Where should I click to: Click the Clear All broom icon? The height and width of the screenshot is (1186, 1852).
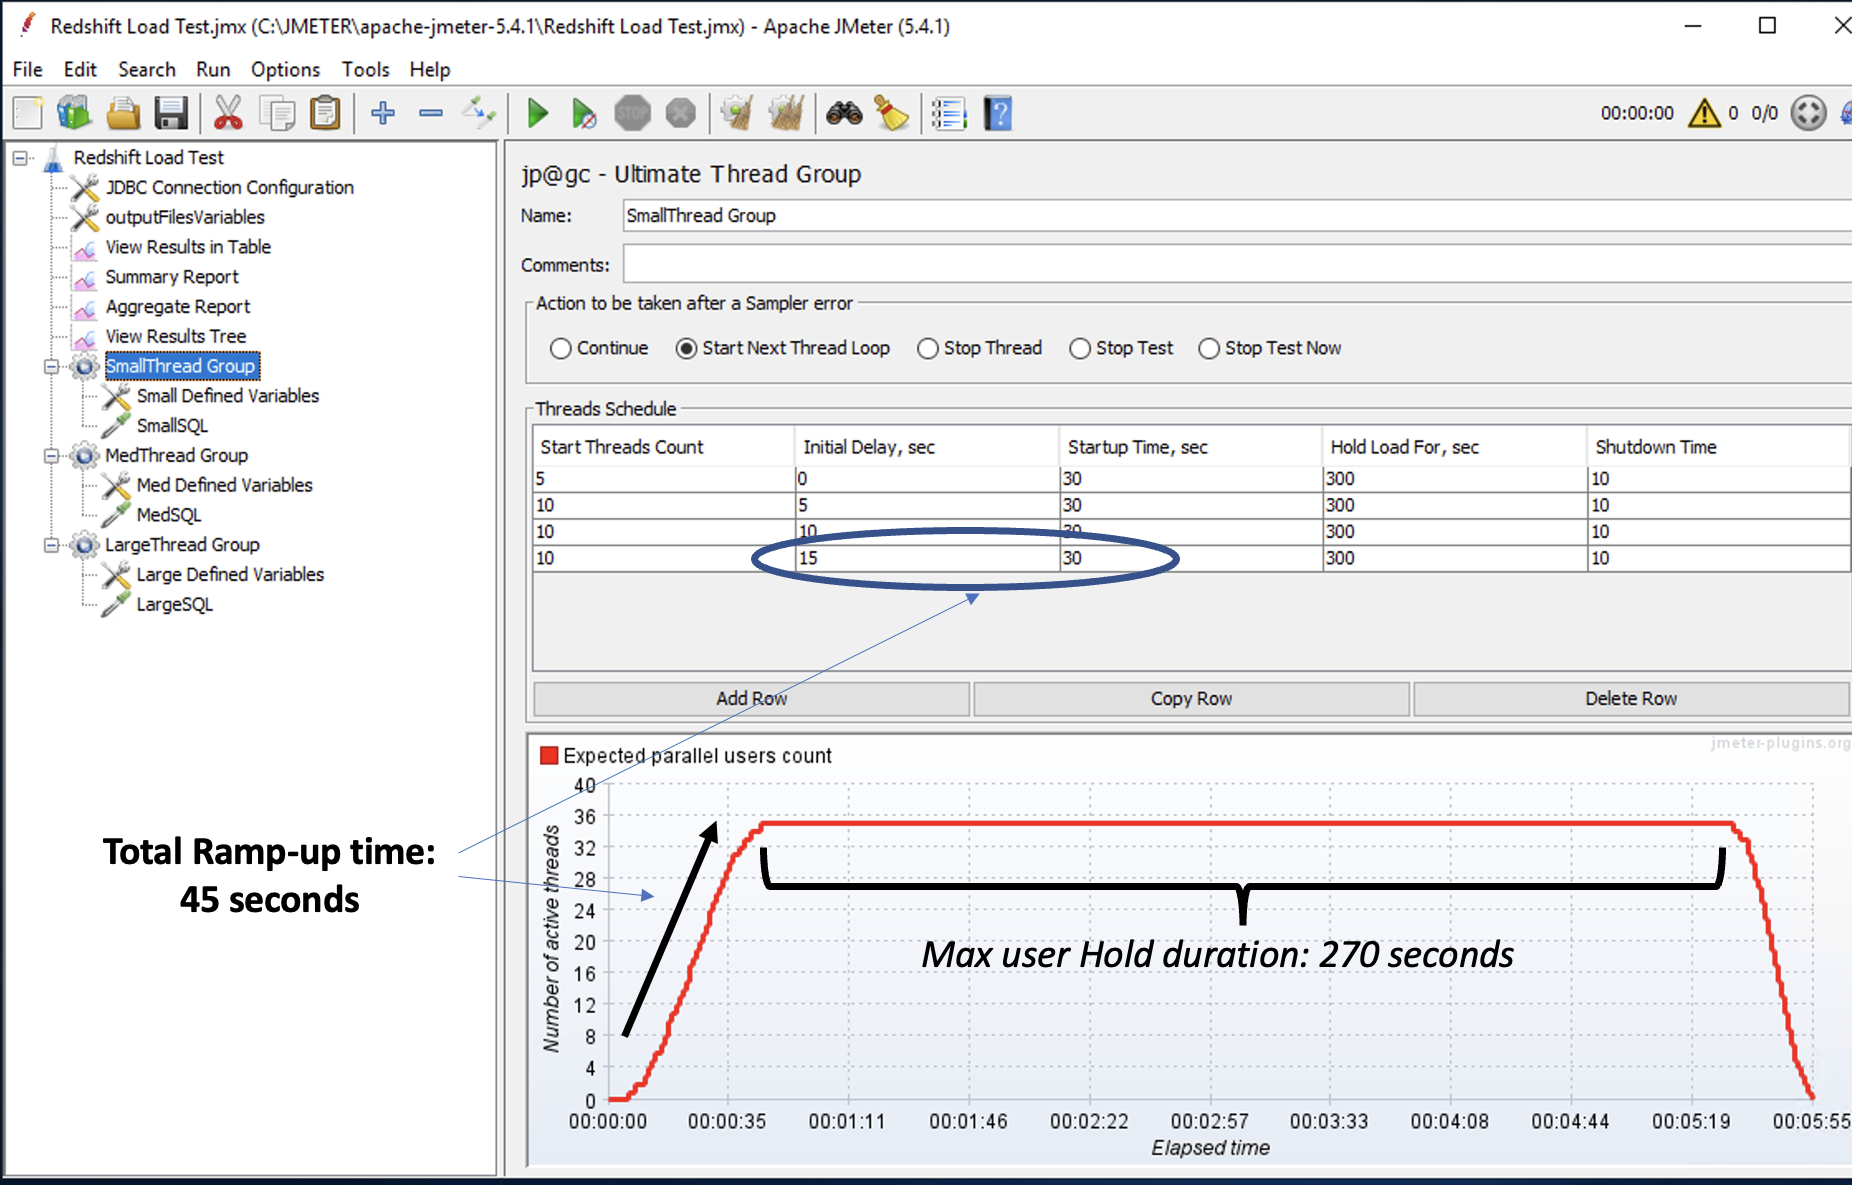click(786, 114)
